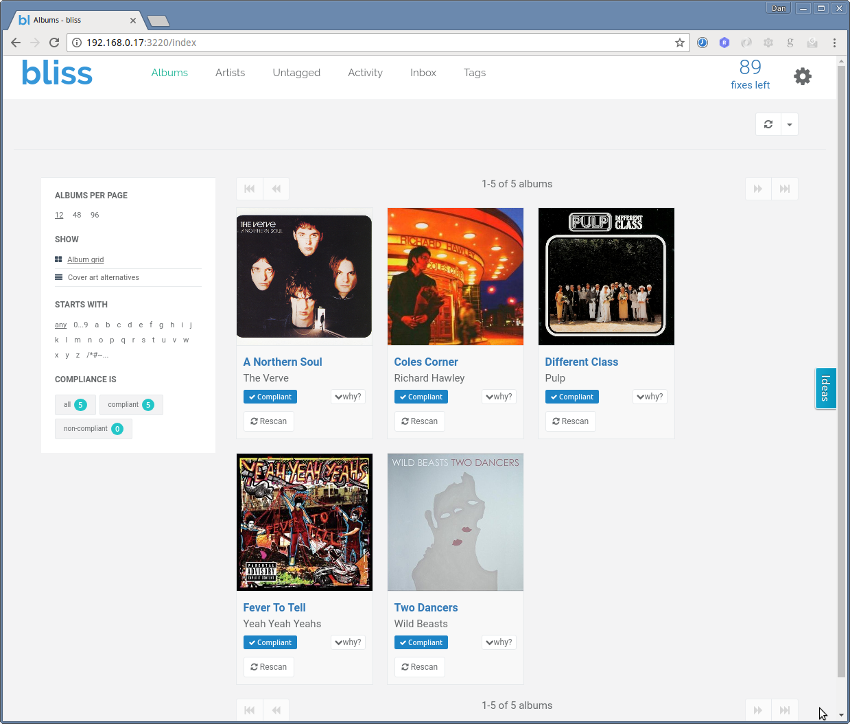Screen dimensions: 850x724
Task: Rescan Two Dancers album
Action: (419, 667)
